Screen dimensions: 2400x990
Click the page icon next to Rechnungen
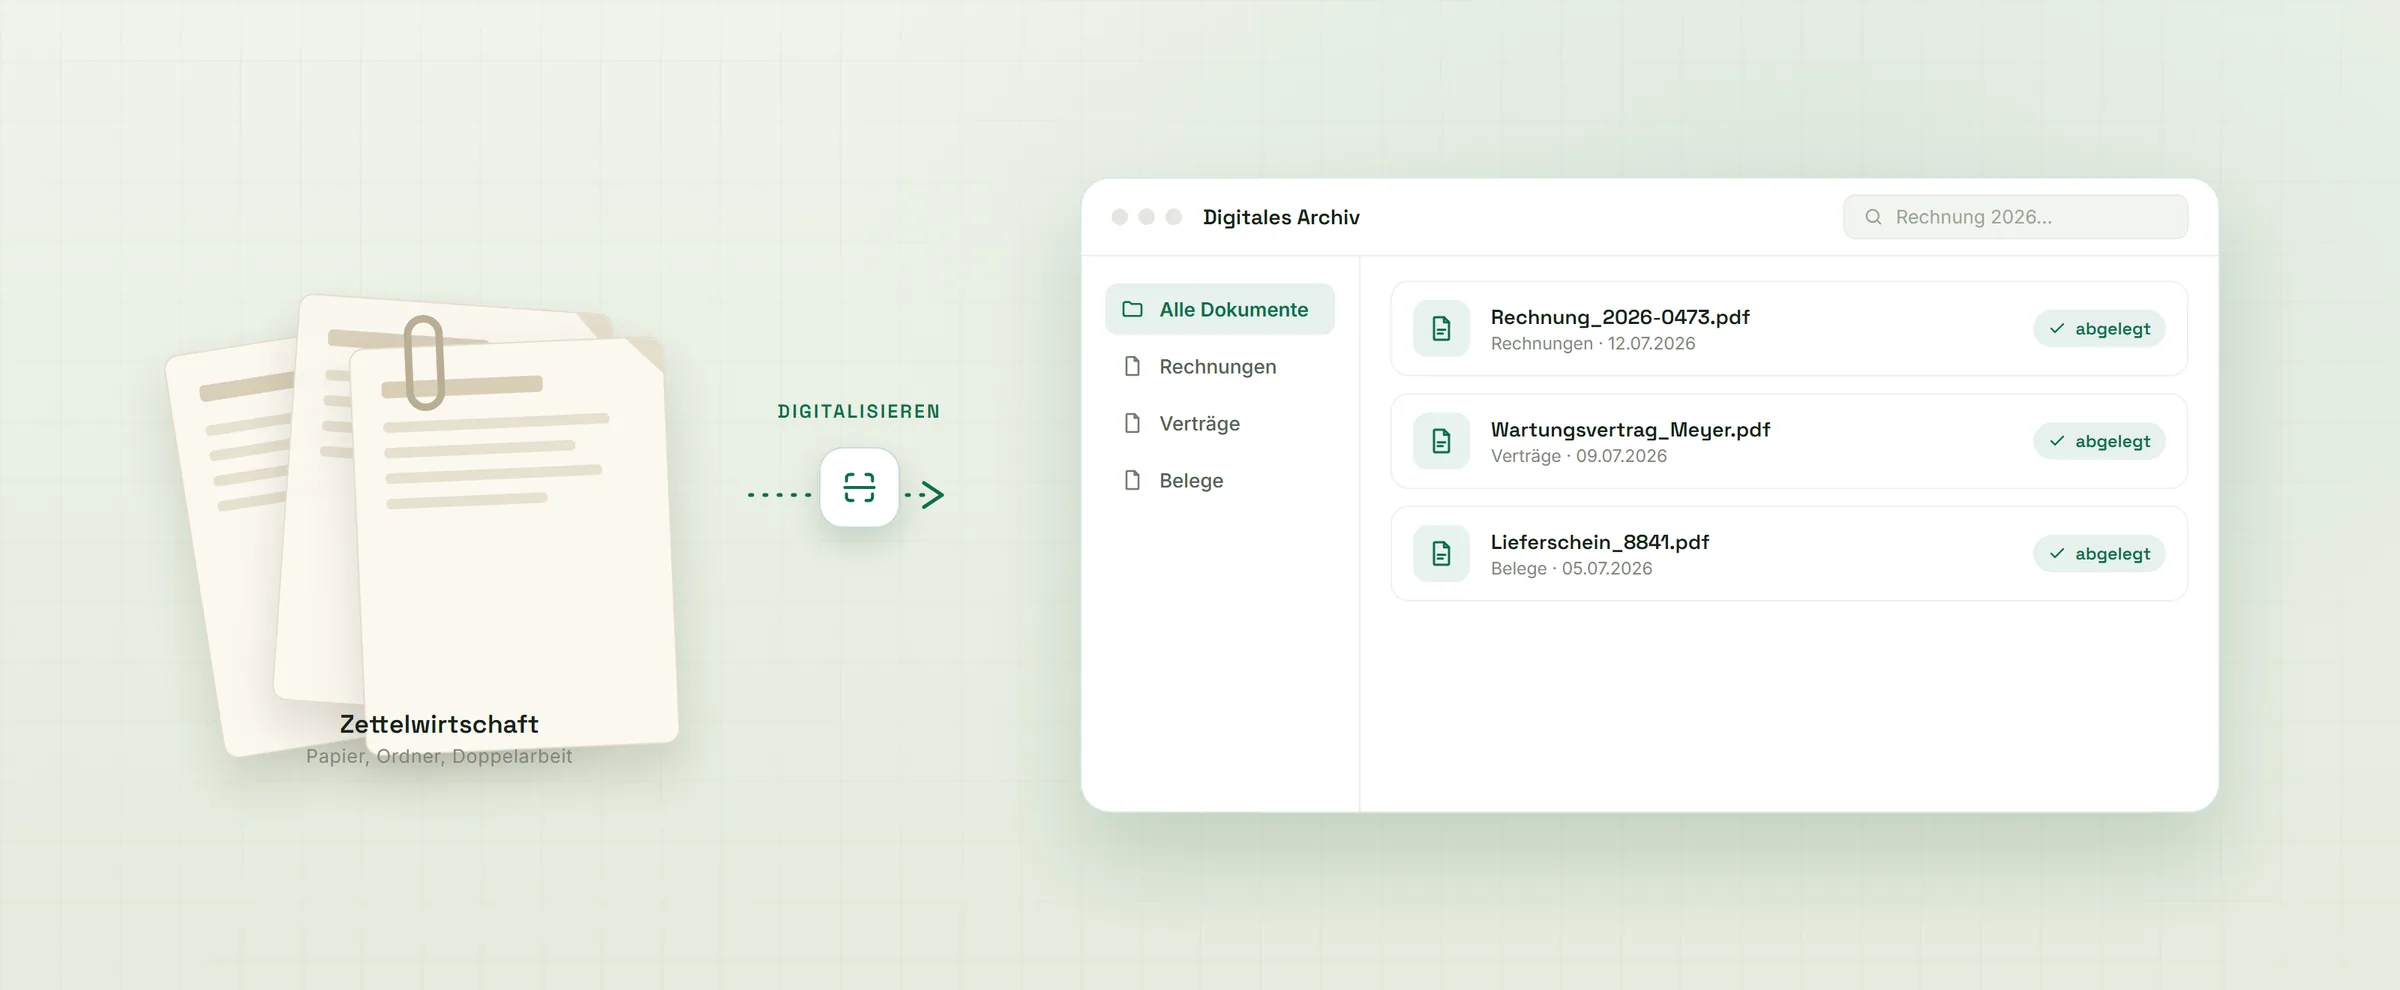click(x=1132, y=366)
